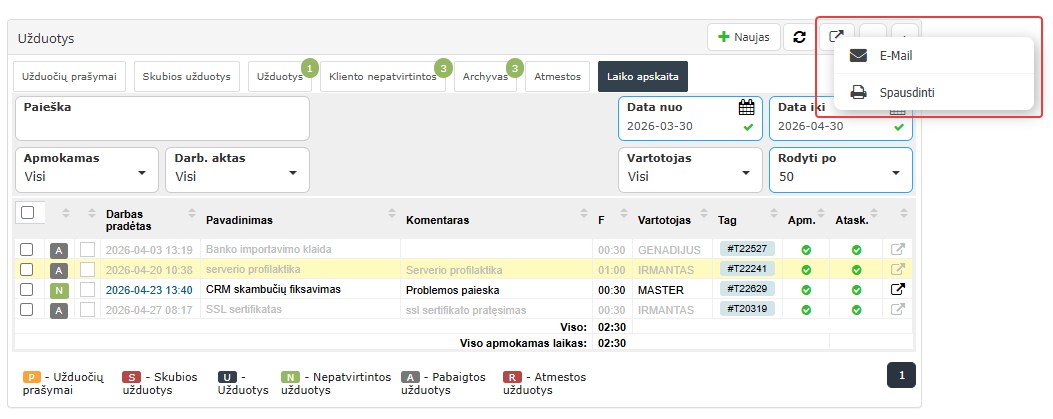Select the Laiko apskaita tab

click(643, 77)
